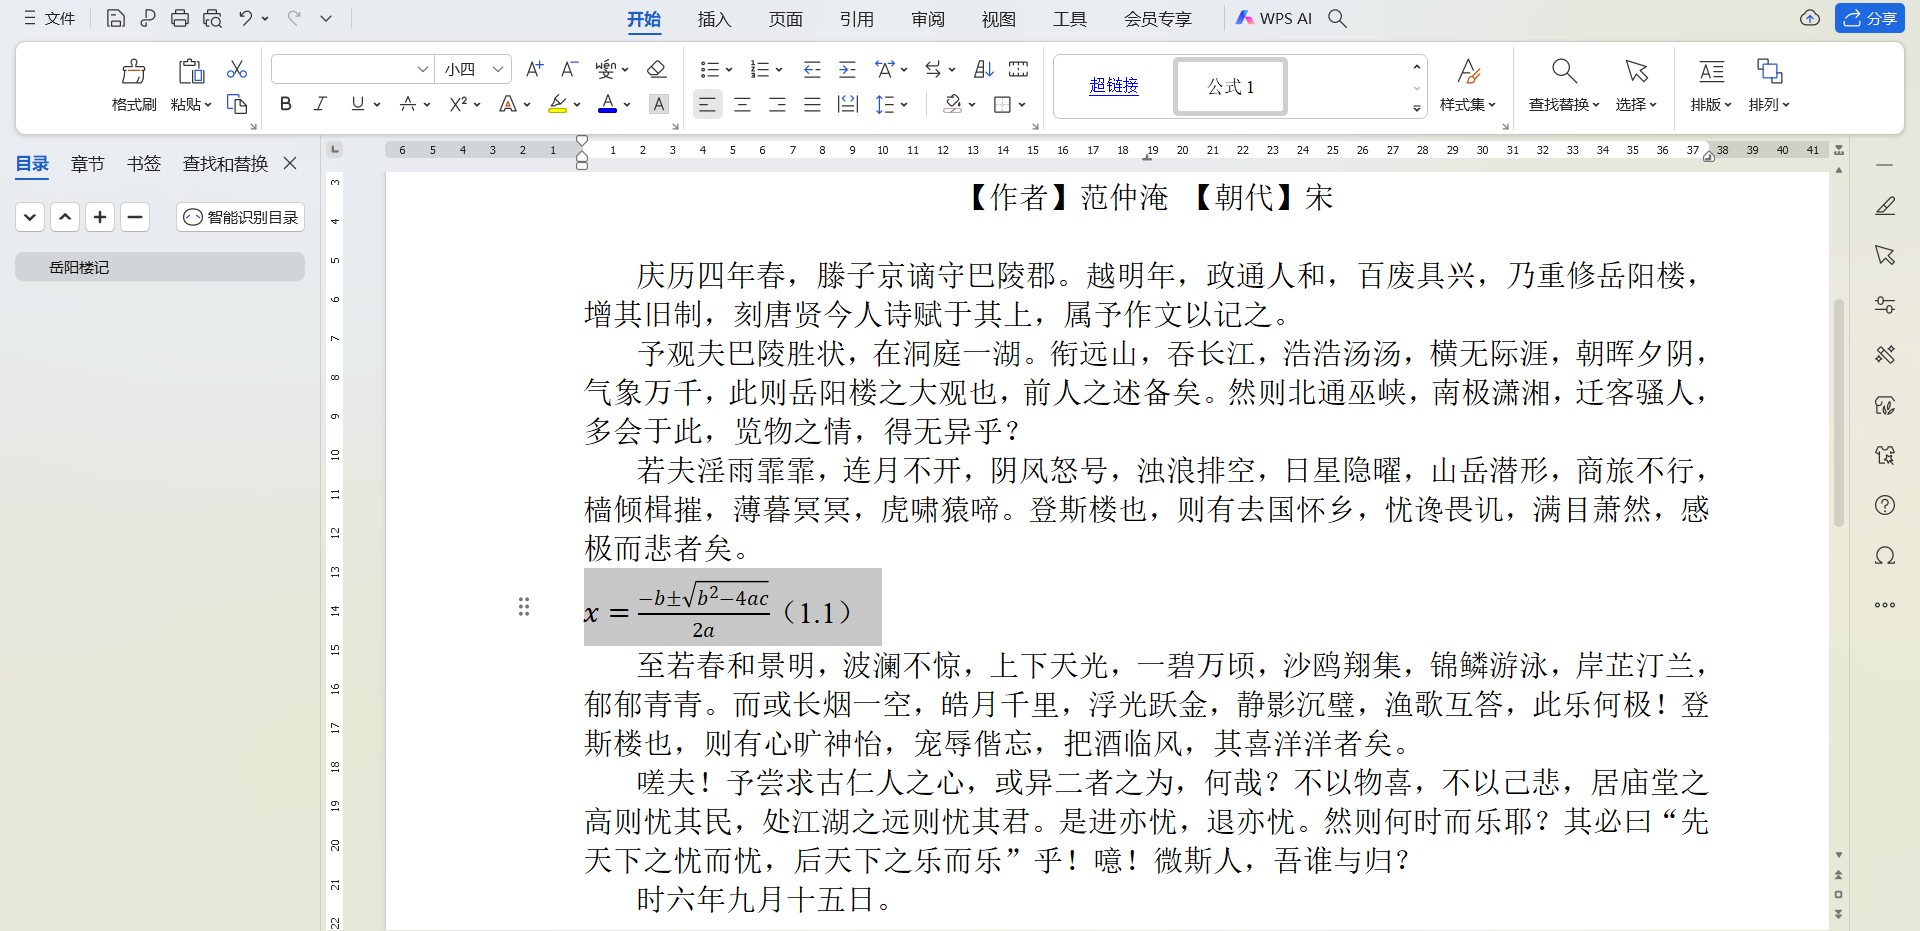The image size is (1920, 931).
Task: Toggle Bold formatting
Action: tap(286, 104)
